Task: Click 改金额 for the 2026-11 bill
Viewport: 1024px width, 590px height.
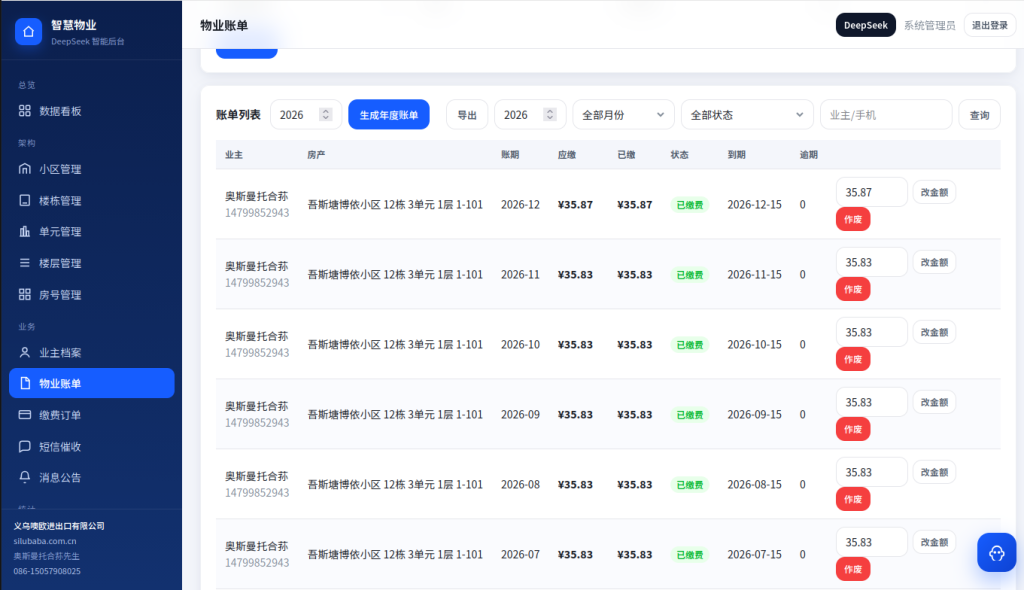Action: (934, 262)
